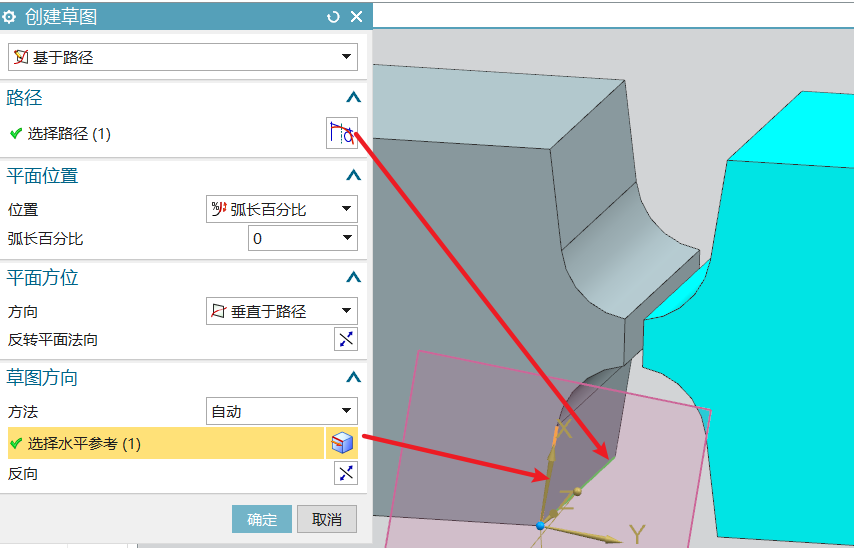Click the 弧长百分比 field label
854x548 pixels.
click(x=46, y=239)
